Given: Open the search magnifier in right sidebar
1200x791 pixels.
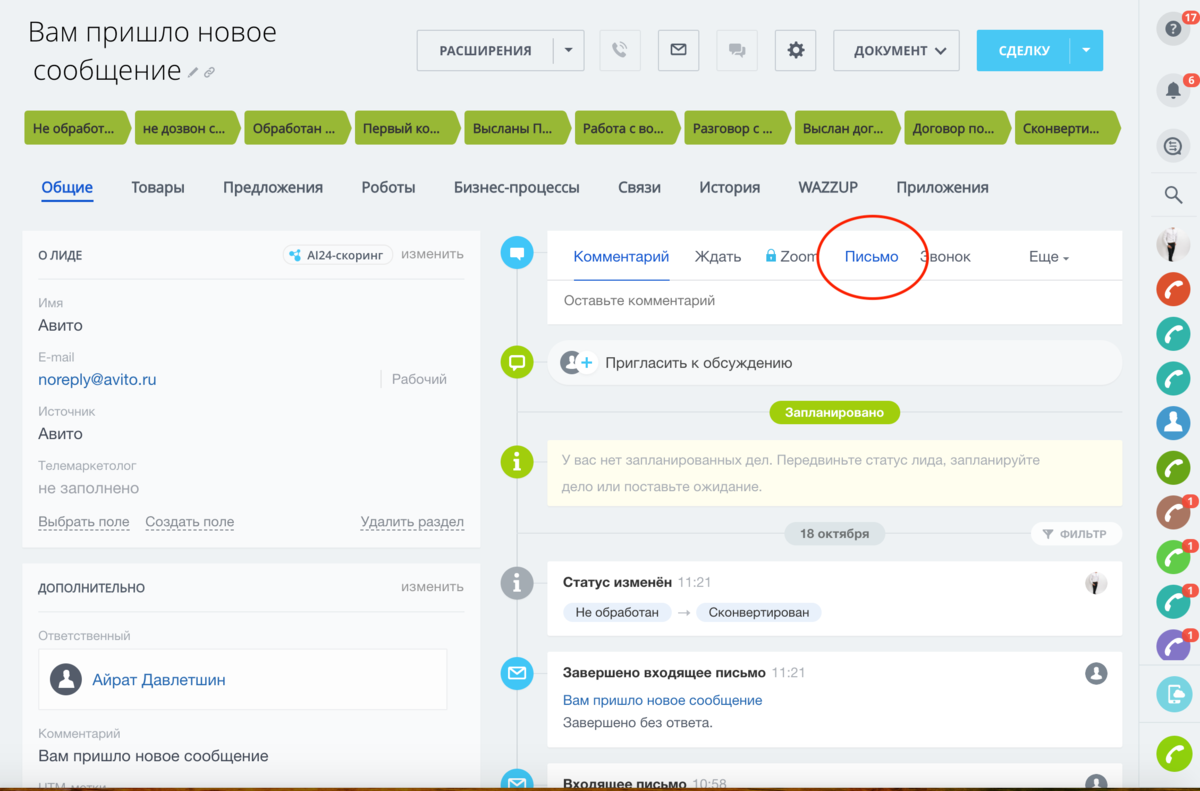Looking at the screenshot, I should (1174, 195).
